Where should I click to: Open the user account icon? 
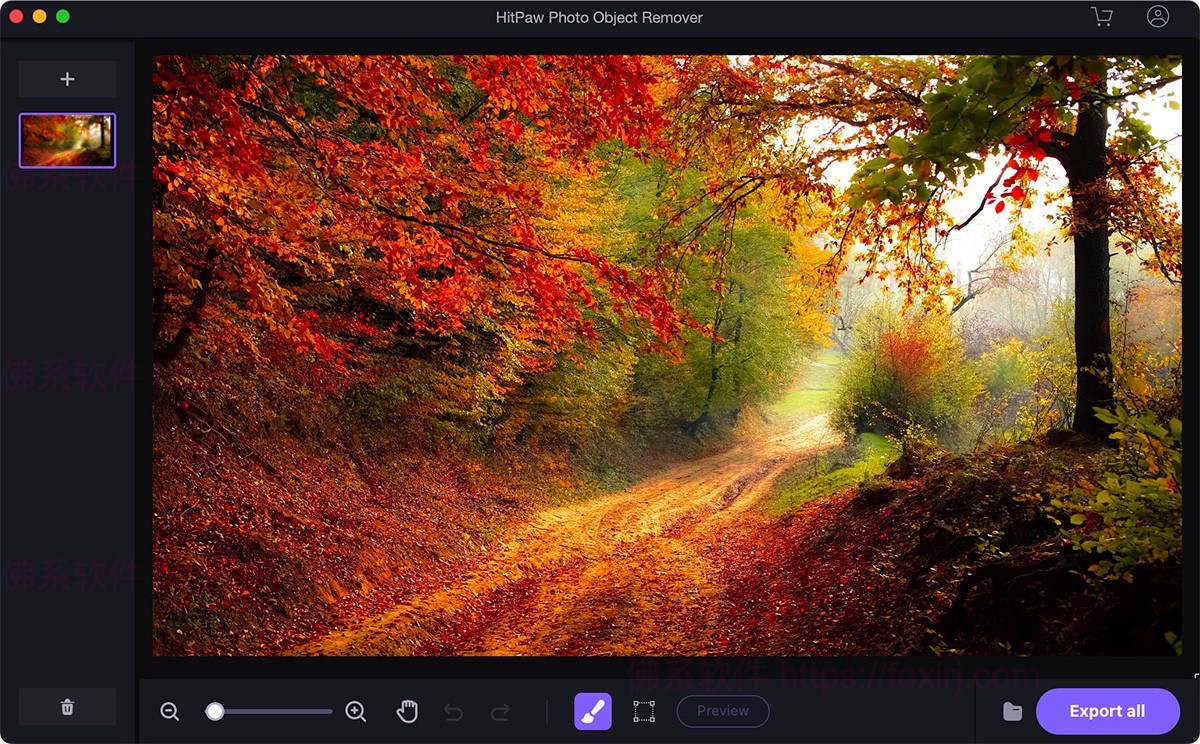point(1158,16)
